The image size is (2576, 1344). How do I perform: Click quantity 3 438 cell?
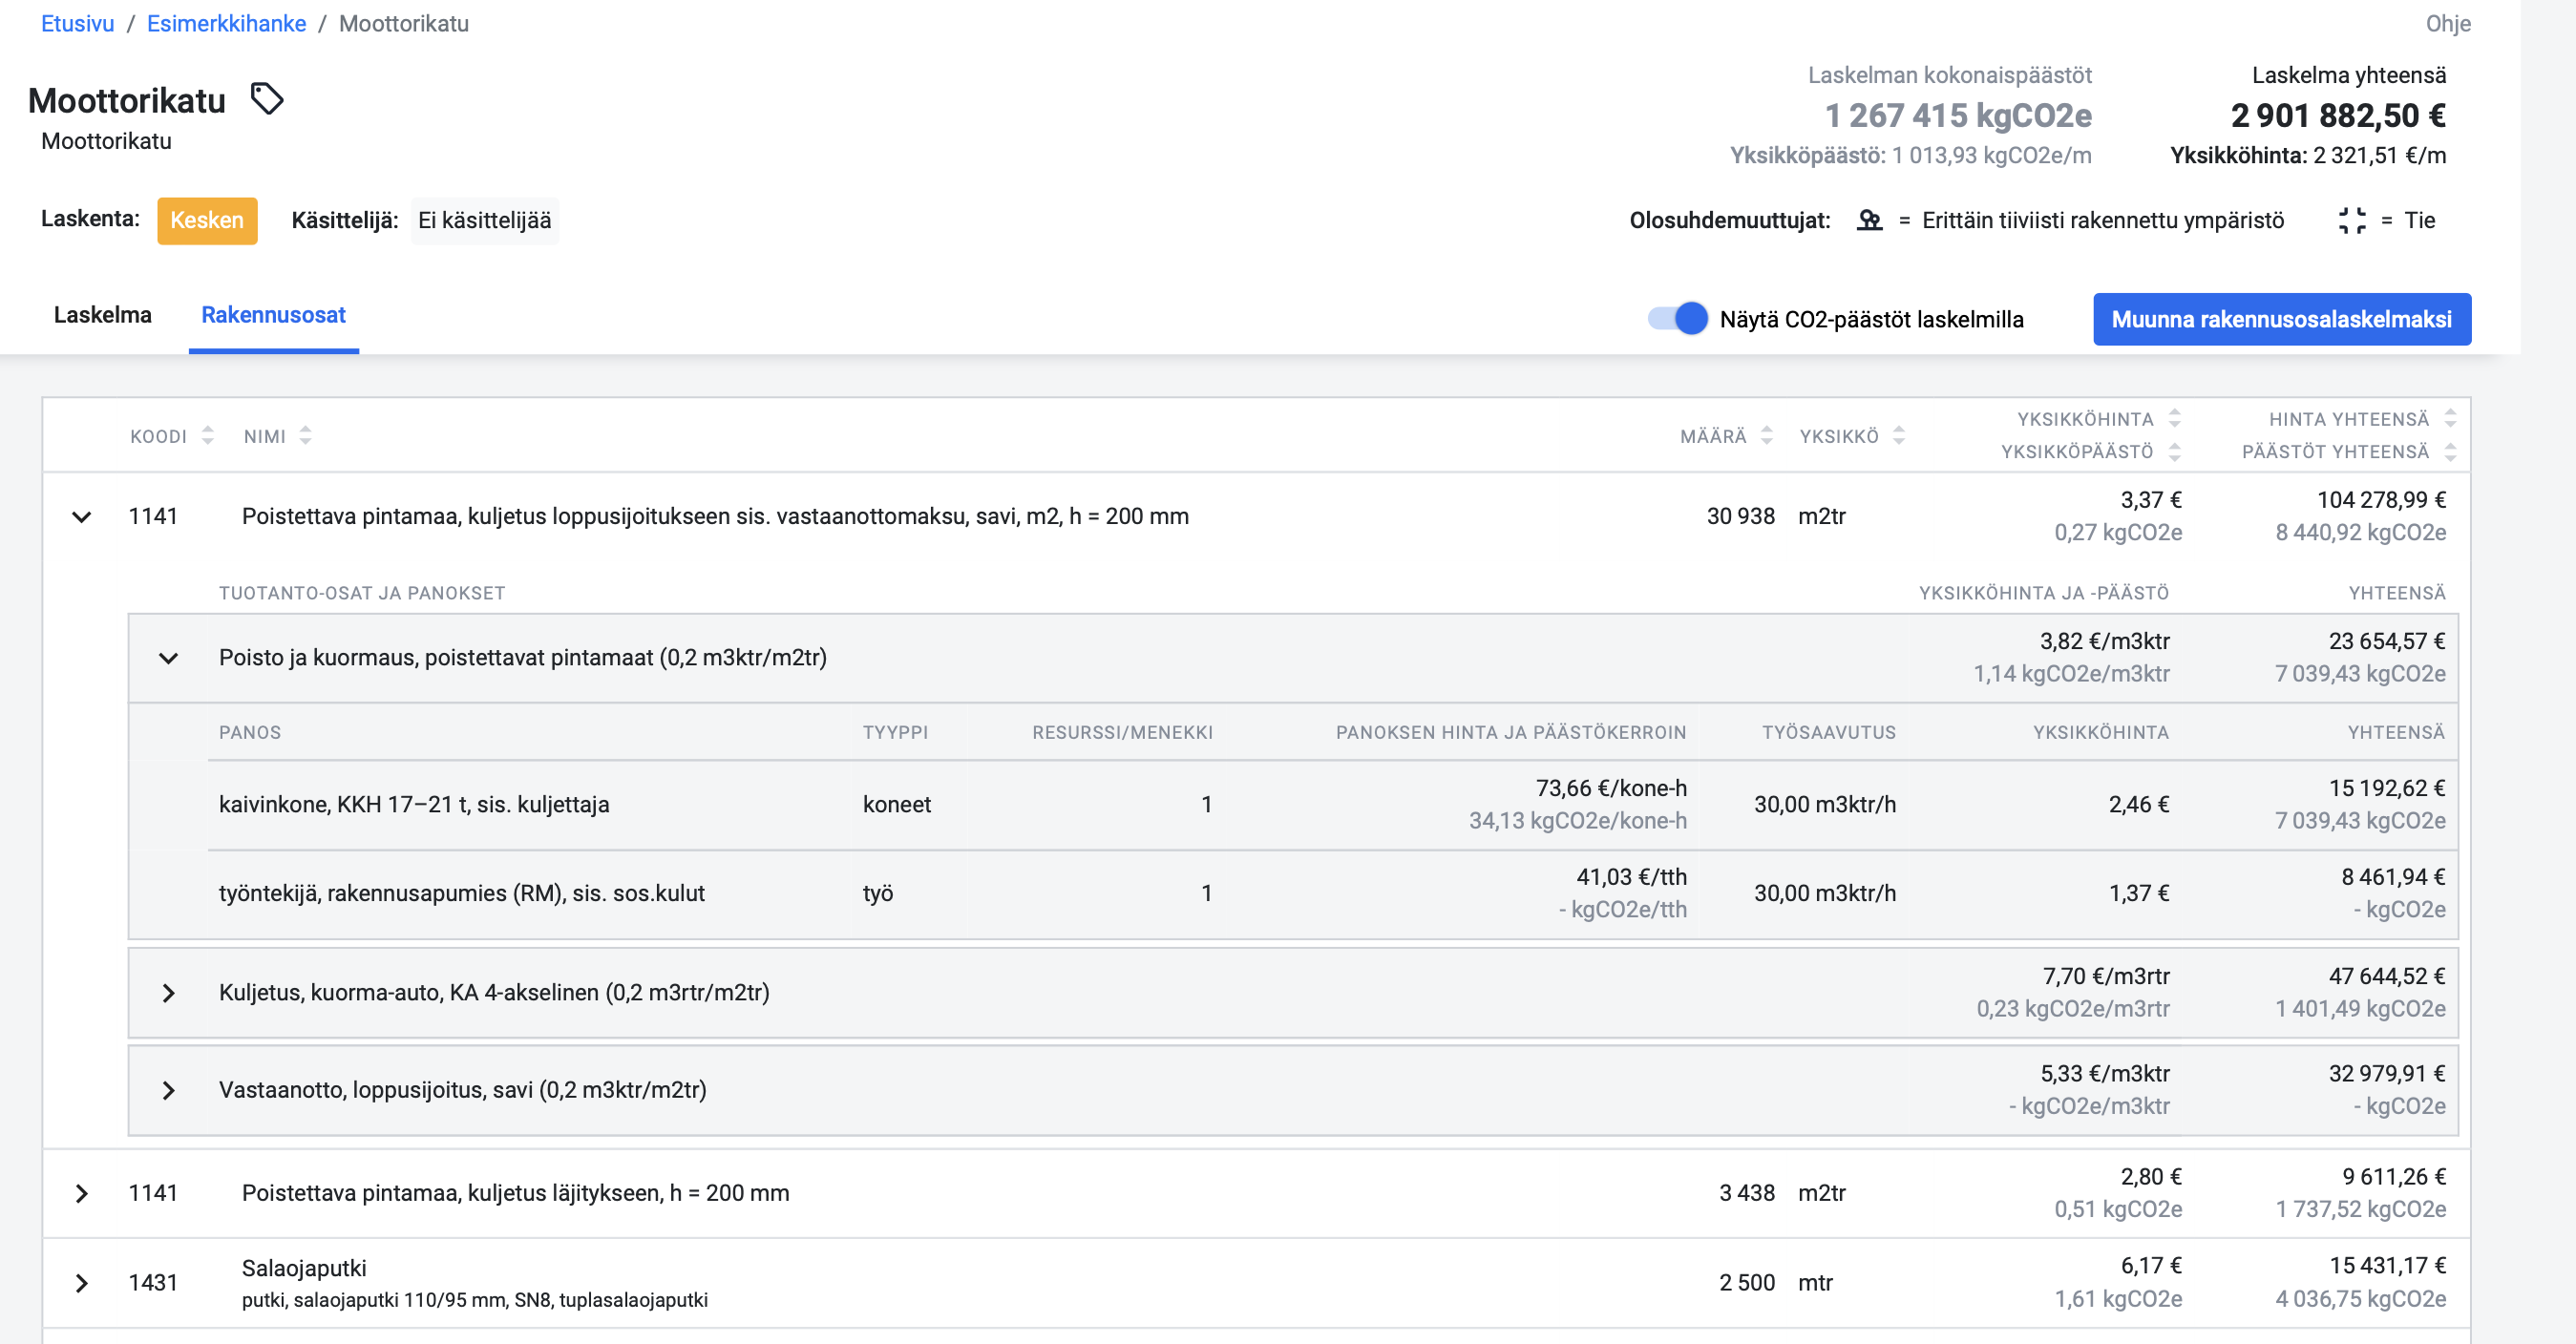tap(1747, 1193)
